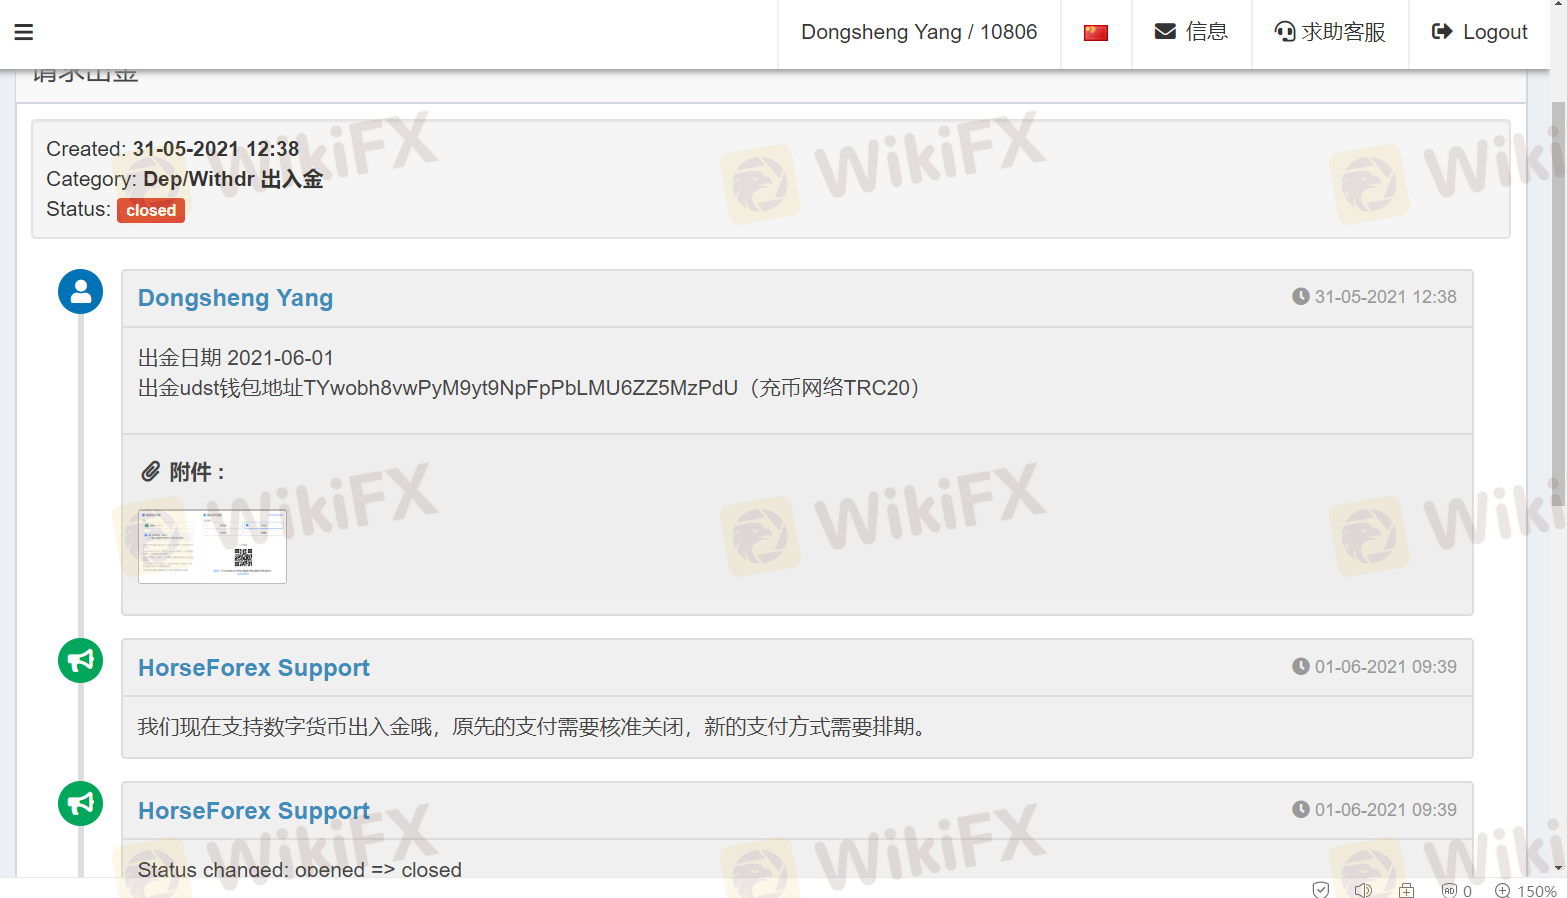The width and height of the screenshot is (1567, 898).
Task: Open the Dongsheng Yang / 10806 account menu
Action: [x=919, y=32]
